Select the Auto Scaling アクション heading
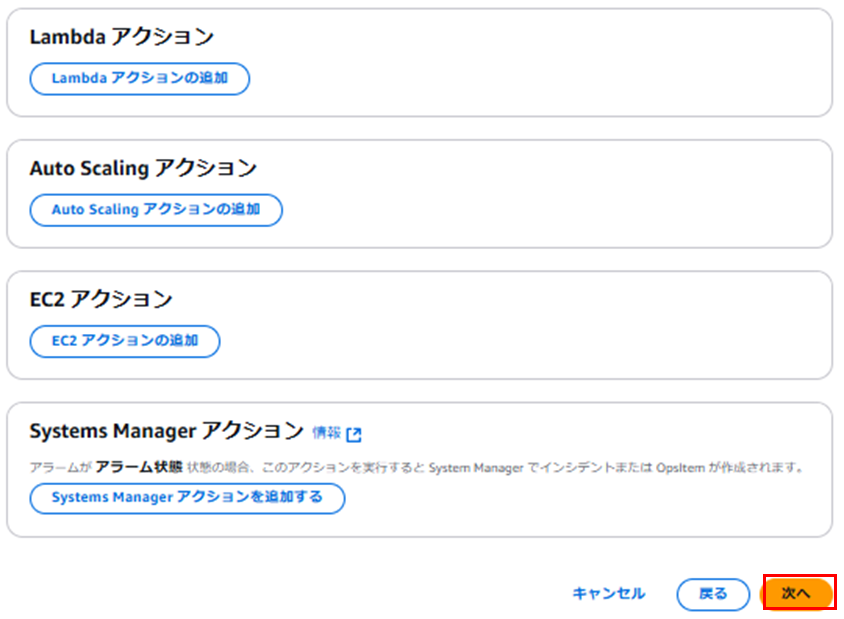The height and width of the screenshot is (619, 844). (143, 168)
